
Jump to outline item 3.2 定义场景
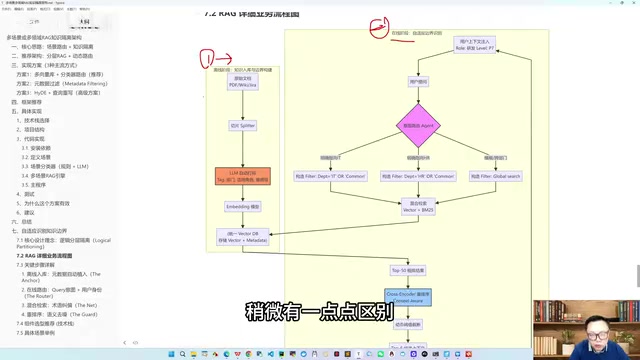36,158
